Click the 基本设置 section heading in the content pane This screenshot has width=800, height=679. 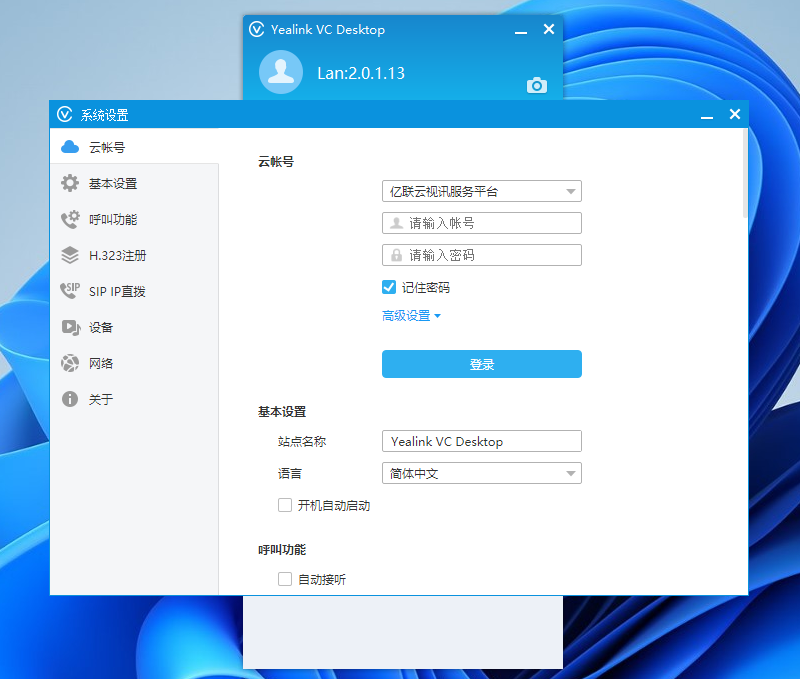tap(282, 412)
